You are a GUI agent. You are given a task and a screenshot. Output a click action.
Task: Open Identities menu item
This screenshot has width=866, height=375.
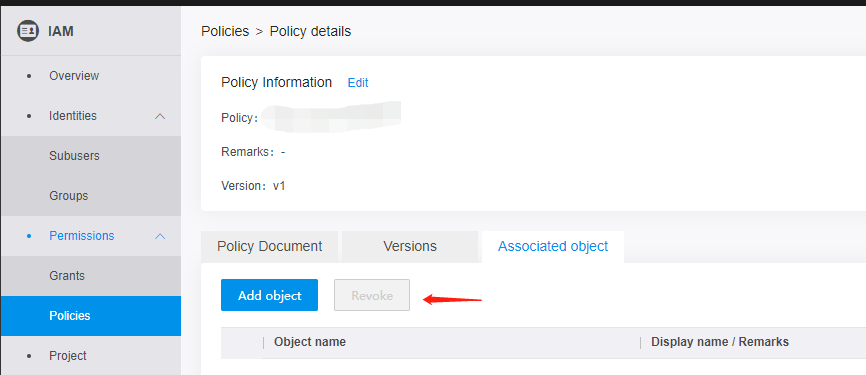pyautogui.click(x=73, y=116)
